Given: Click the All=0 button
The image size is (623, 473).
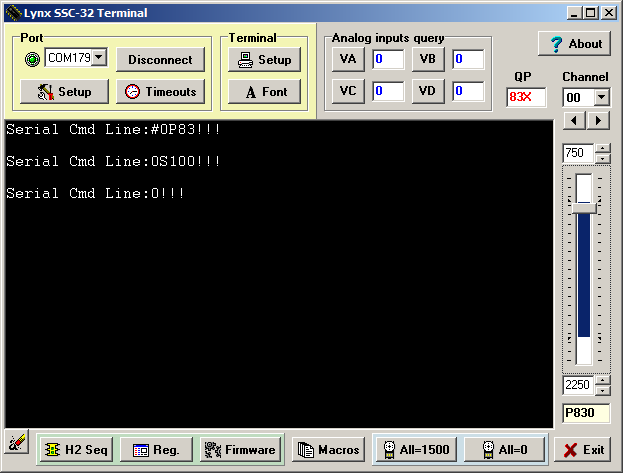Looking at the screenshot, I should (x=504, y=450).
